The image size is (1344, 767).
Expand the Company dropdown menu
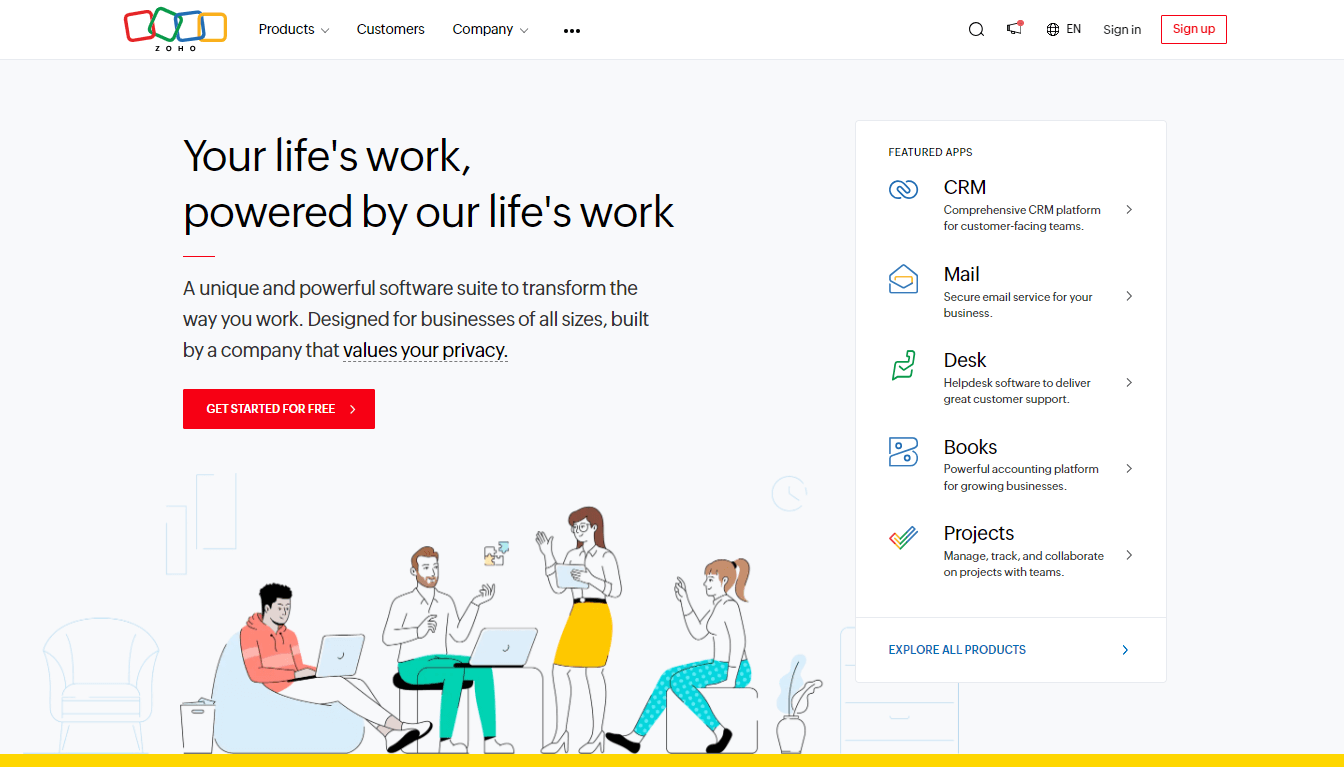pyautogui.click(x=490, y=30)
